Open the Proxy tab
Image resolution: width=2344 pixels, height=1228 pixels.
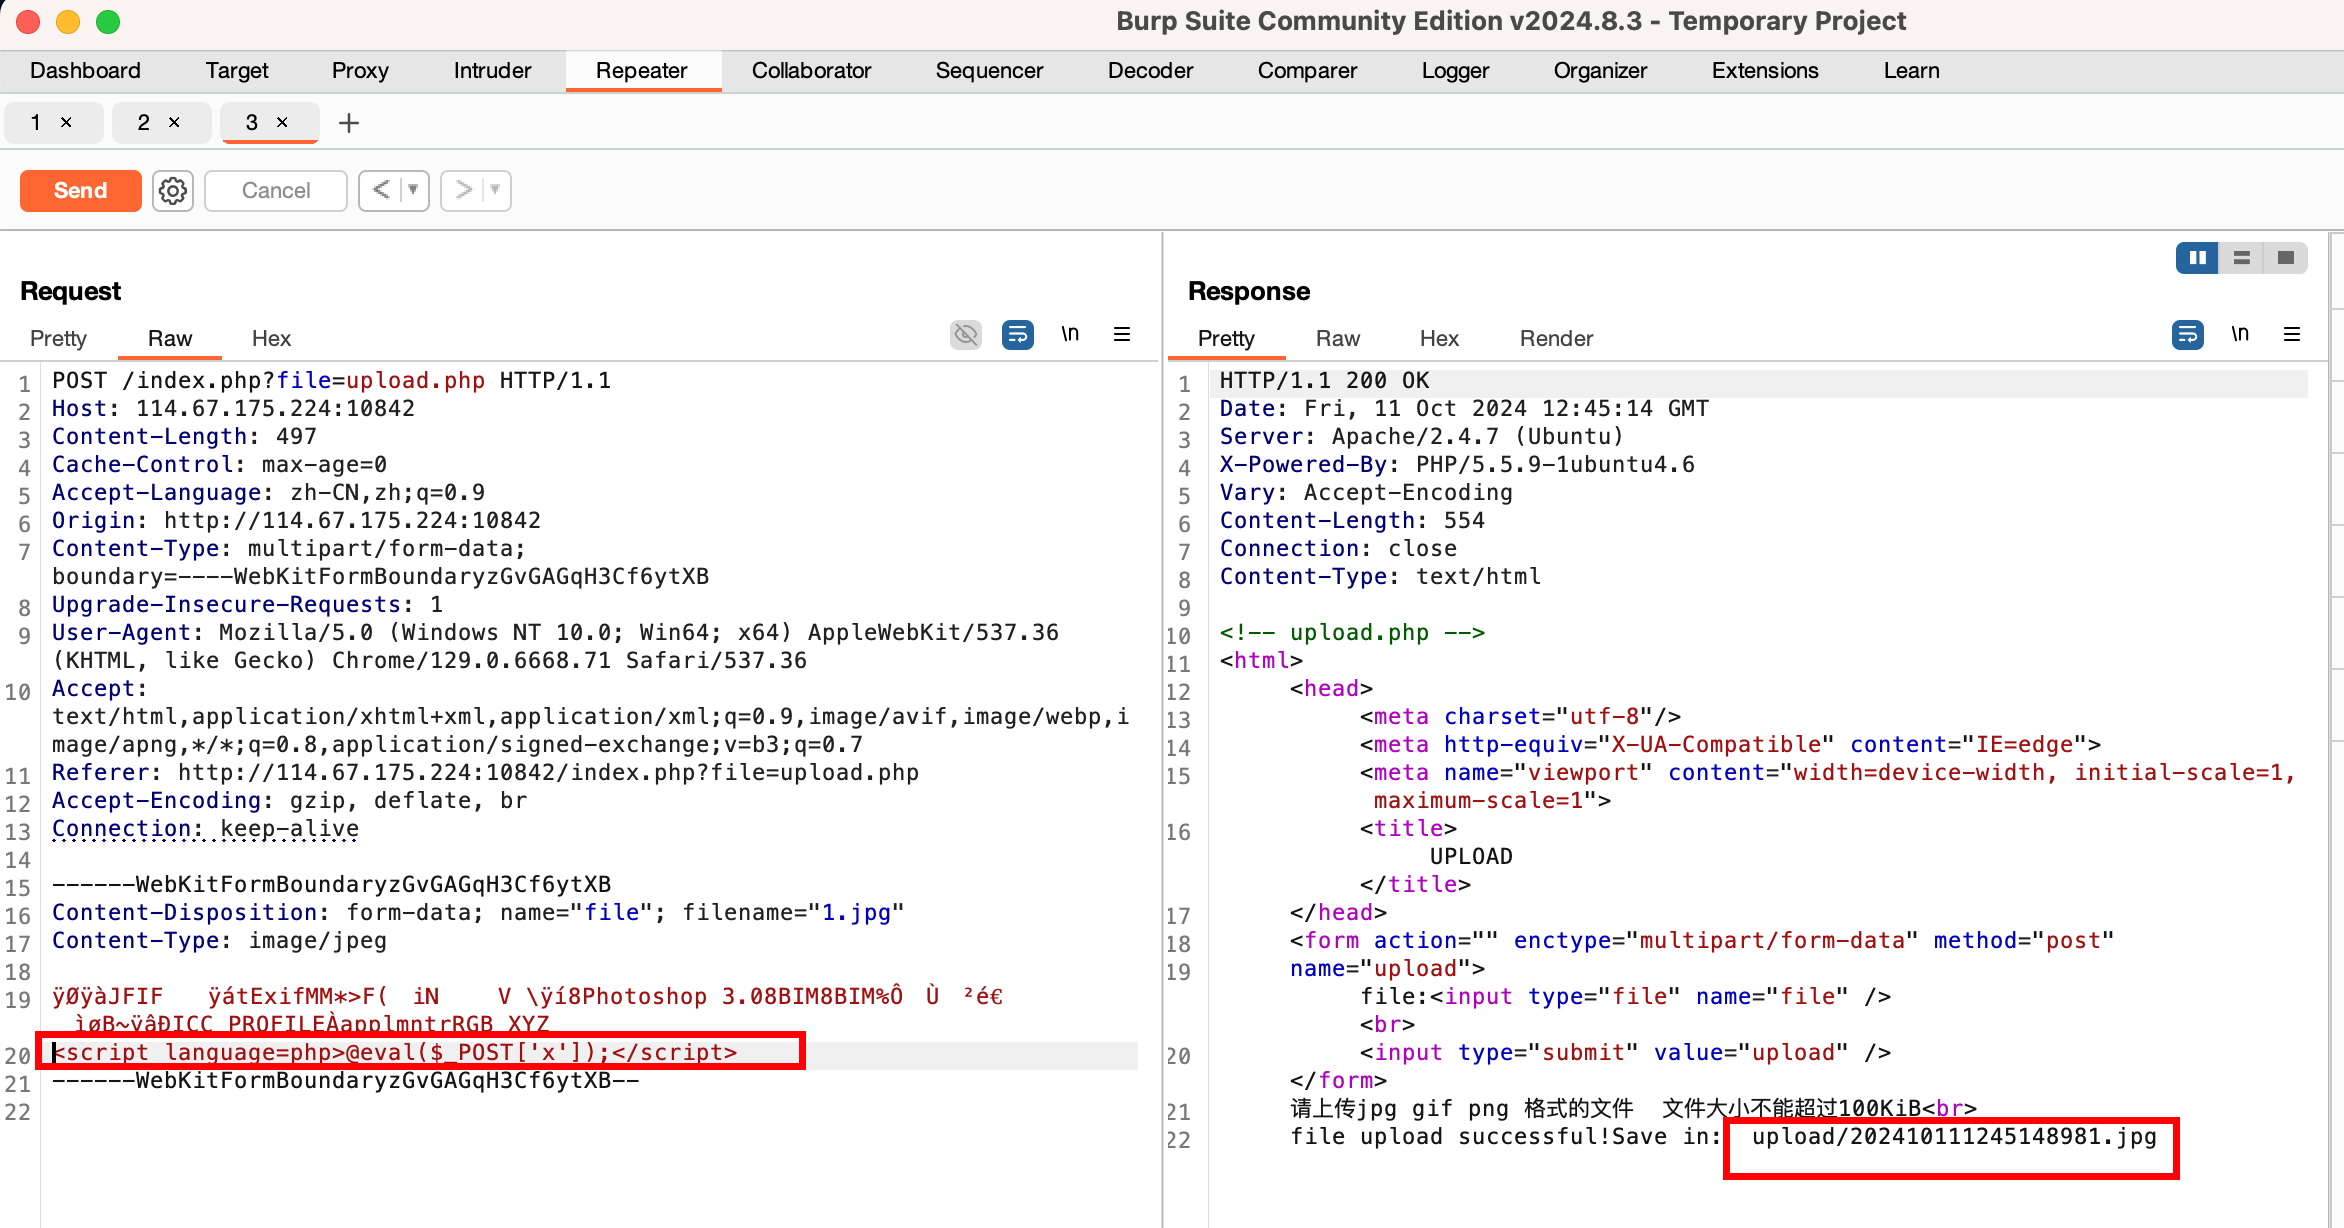[360, 70]
